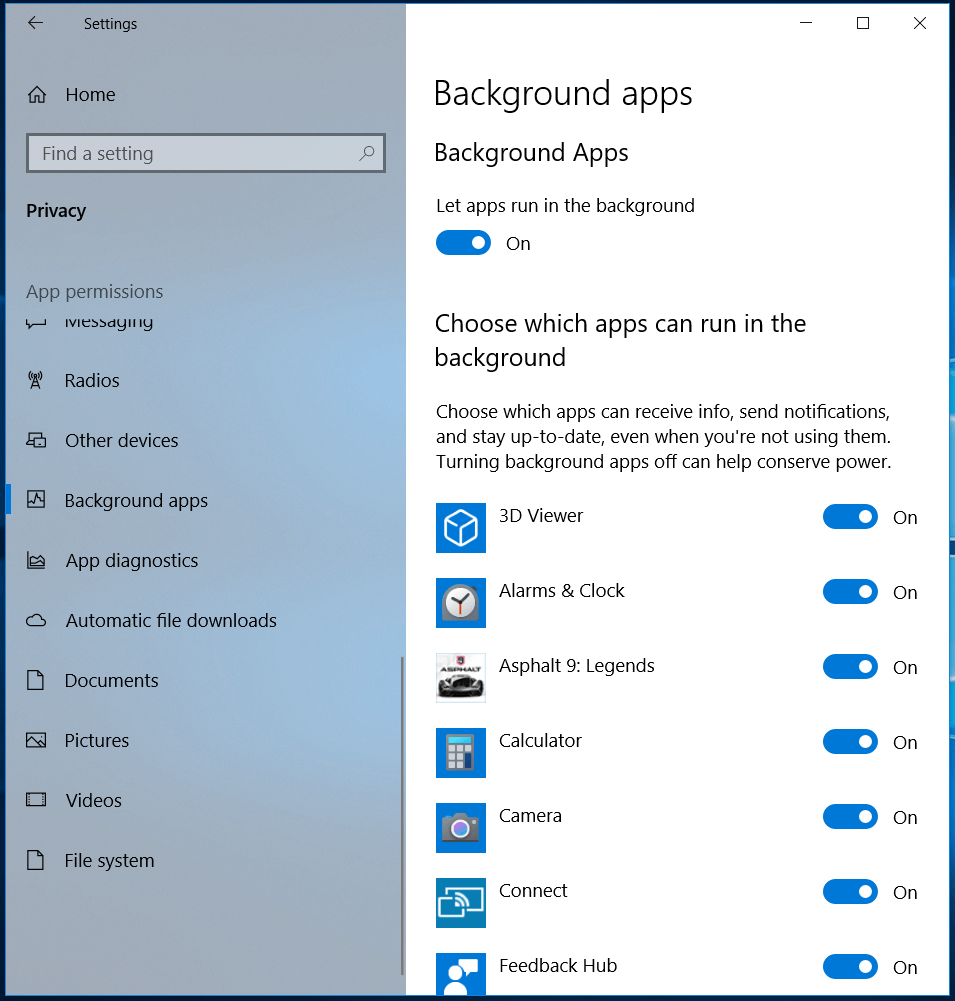Open Other devices from the sidebar
Viewport: 955px width, 1001px height.
tap(36, 440)
